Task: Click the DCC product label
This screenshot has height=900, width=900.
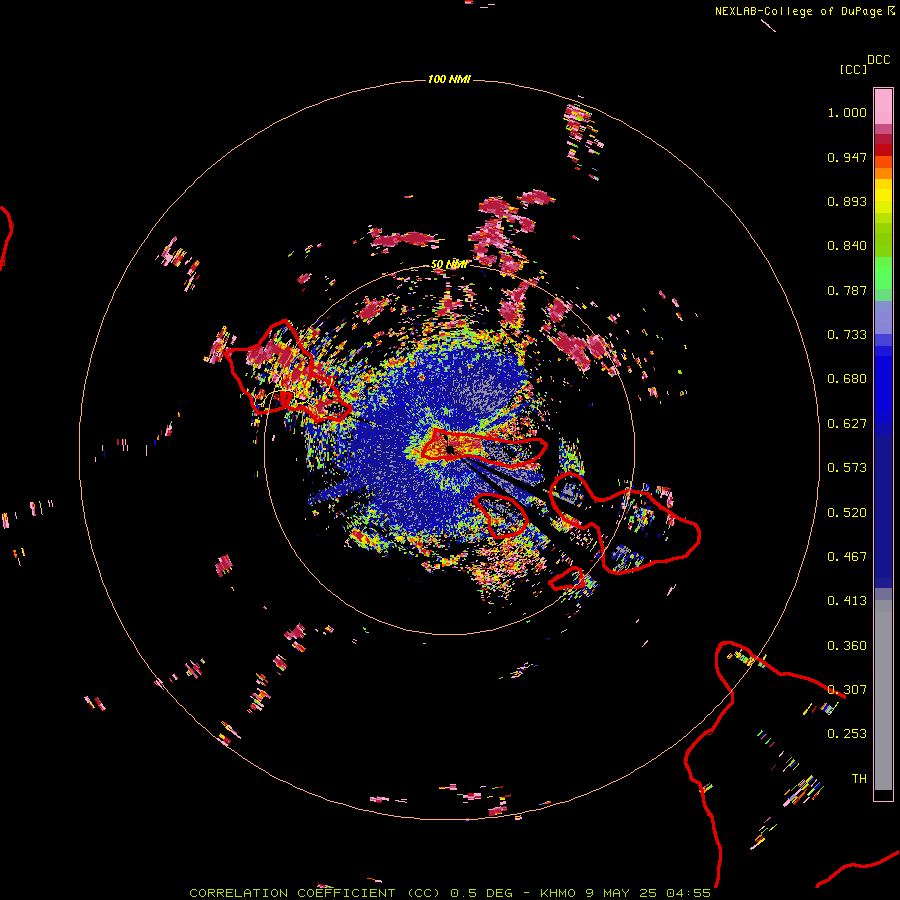Action: click(879, 60)
